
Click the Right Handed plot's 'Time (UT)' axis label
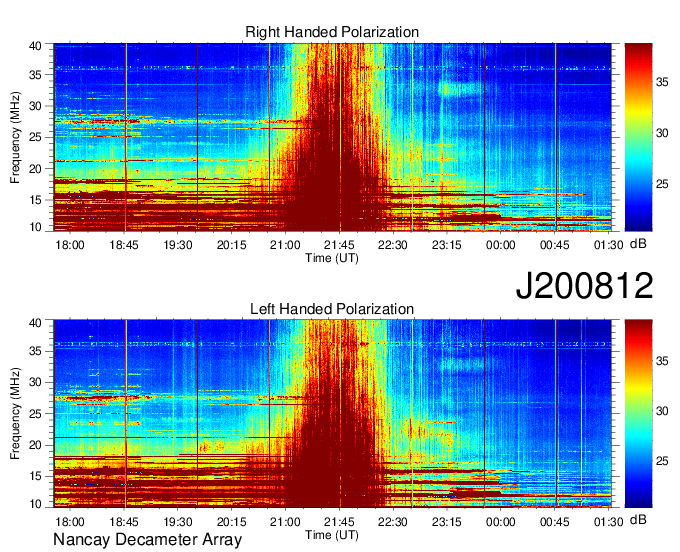click(x=332, y=258)
